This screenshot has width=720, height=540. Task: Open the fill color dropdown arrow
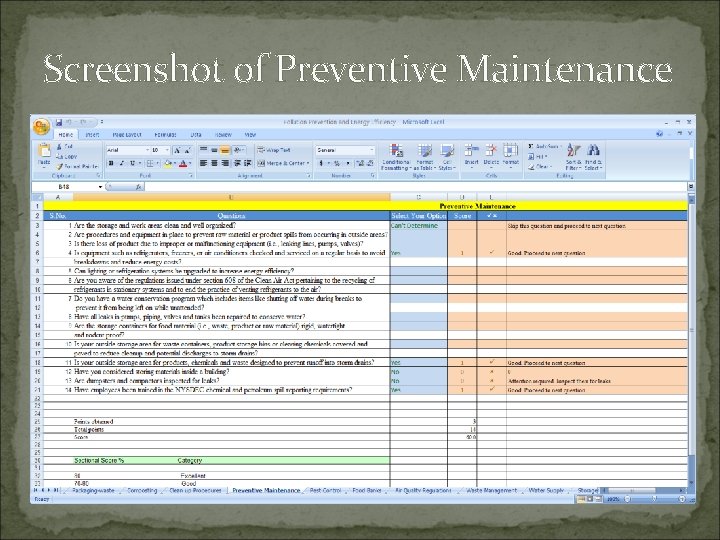(x=174, y=163)
